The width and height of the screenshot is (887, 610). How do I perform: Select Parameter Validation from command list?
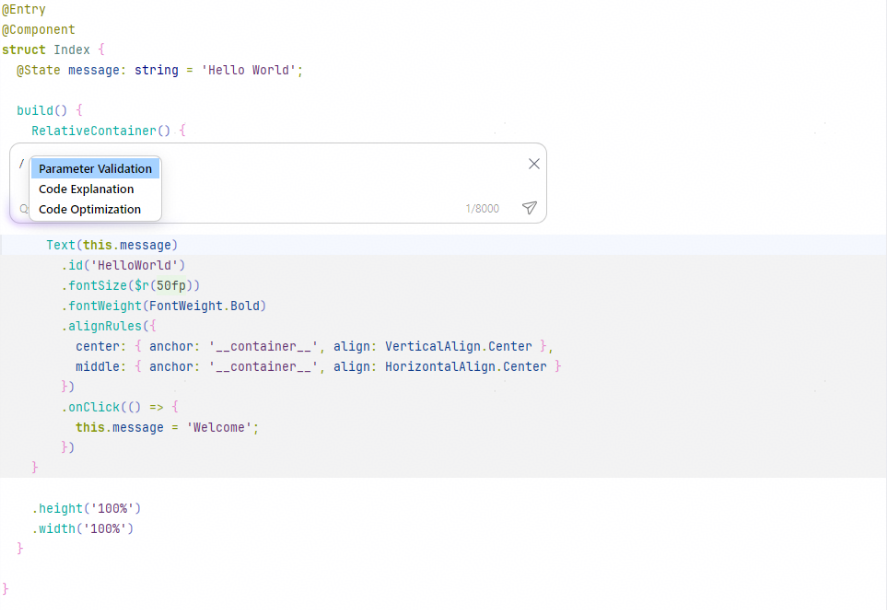[x=95, y=169]
